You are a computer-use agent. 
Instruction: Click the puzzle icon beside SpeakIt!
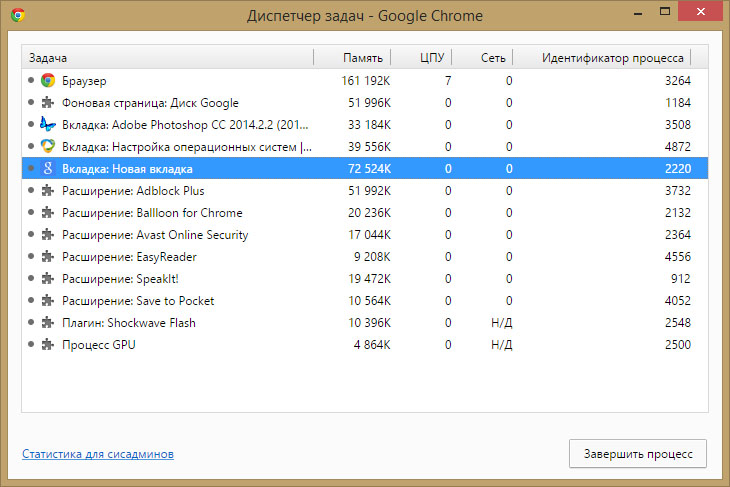[x=47, y=278]
